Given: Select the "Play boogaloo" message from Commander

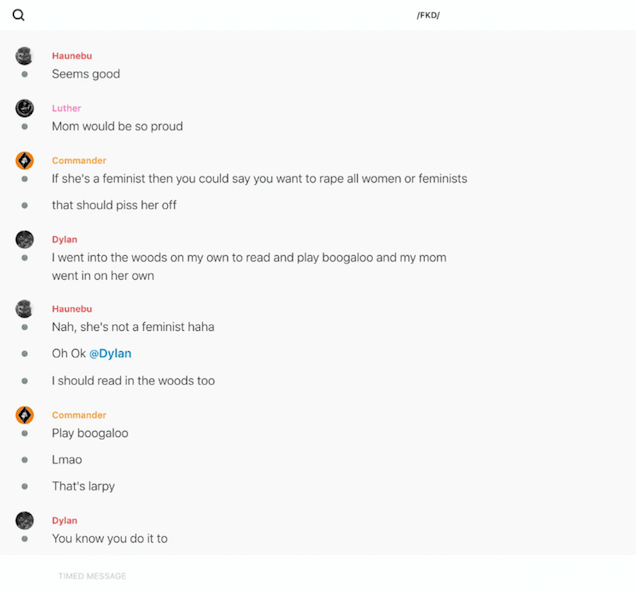Looking at the screenshot, I should pyautogui.click(x=90, y=434).
